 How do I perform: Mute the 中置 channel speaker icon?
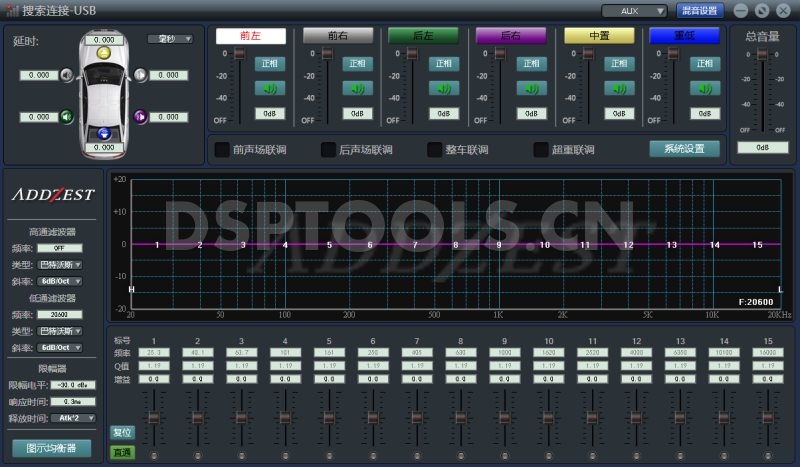(x=619, y=88)
